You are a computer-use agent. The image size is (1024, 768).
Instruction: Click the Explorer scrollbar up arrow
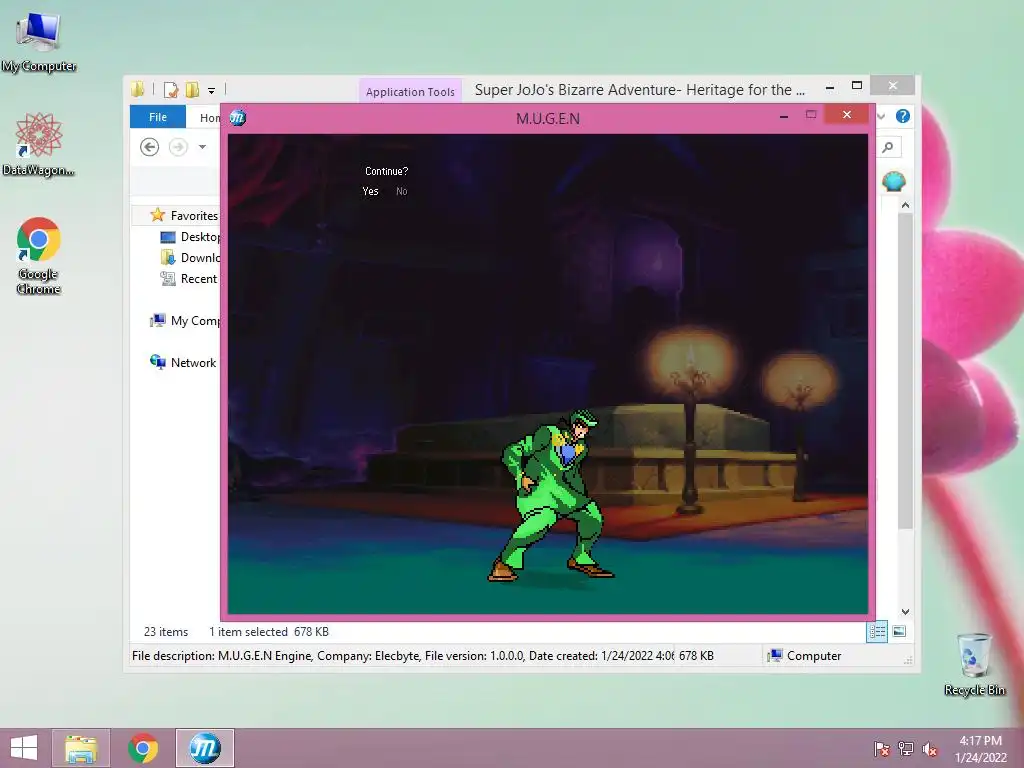pyautogui.click(x=905, y=205)
